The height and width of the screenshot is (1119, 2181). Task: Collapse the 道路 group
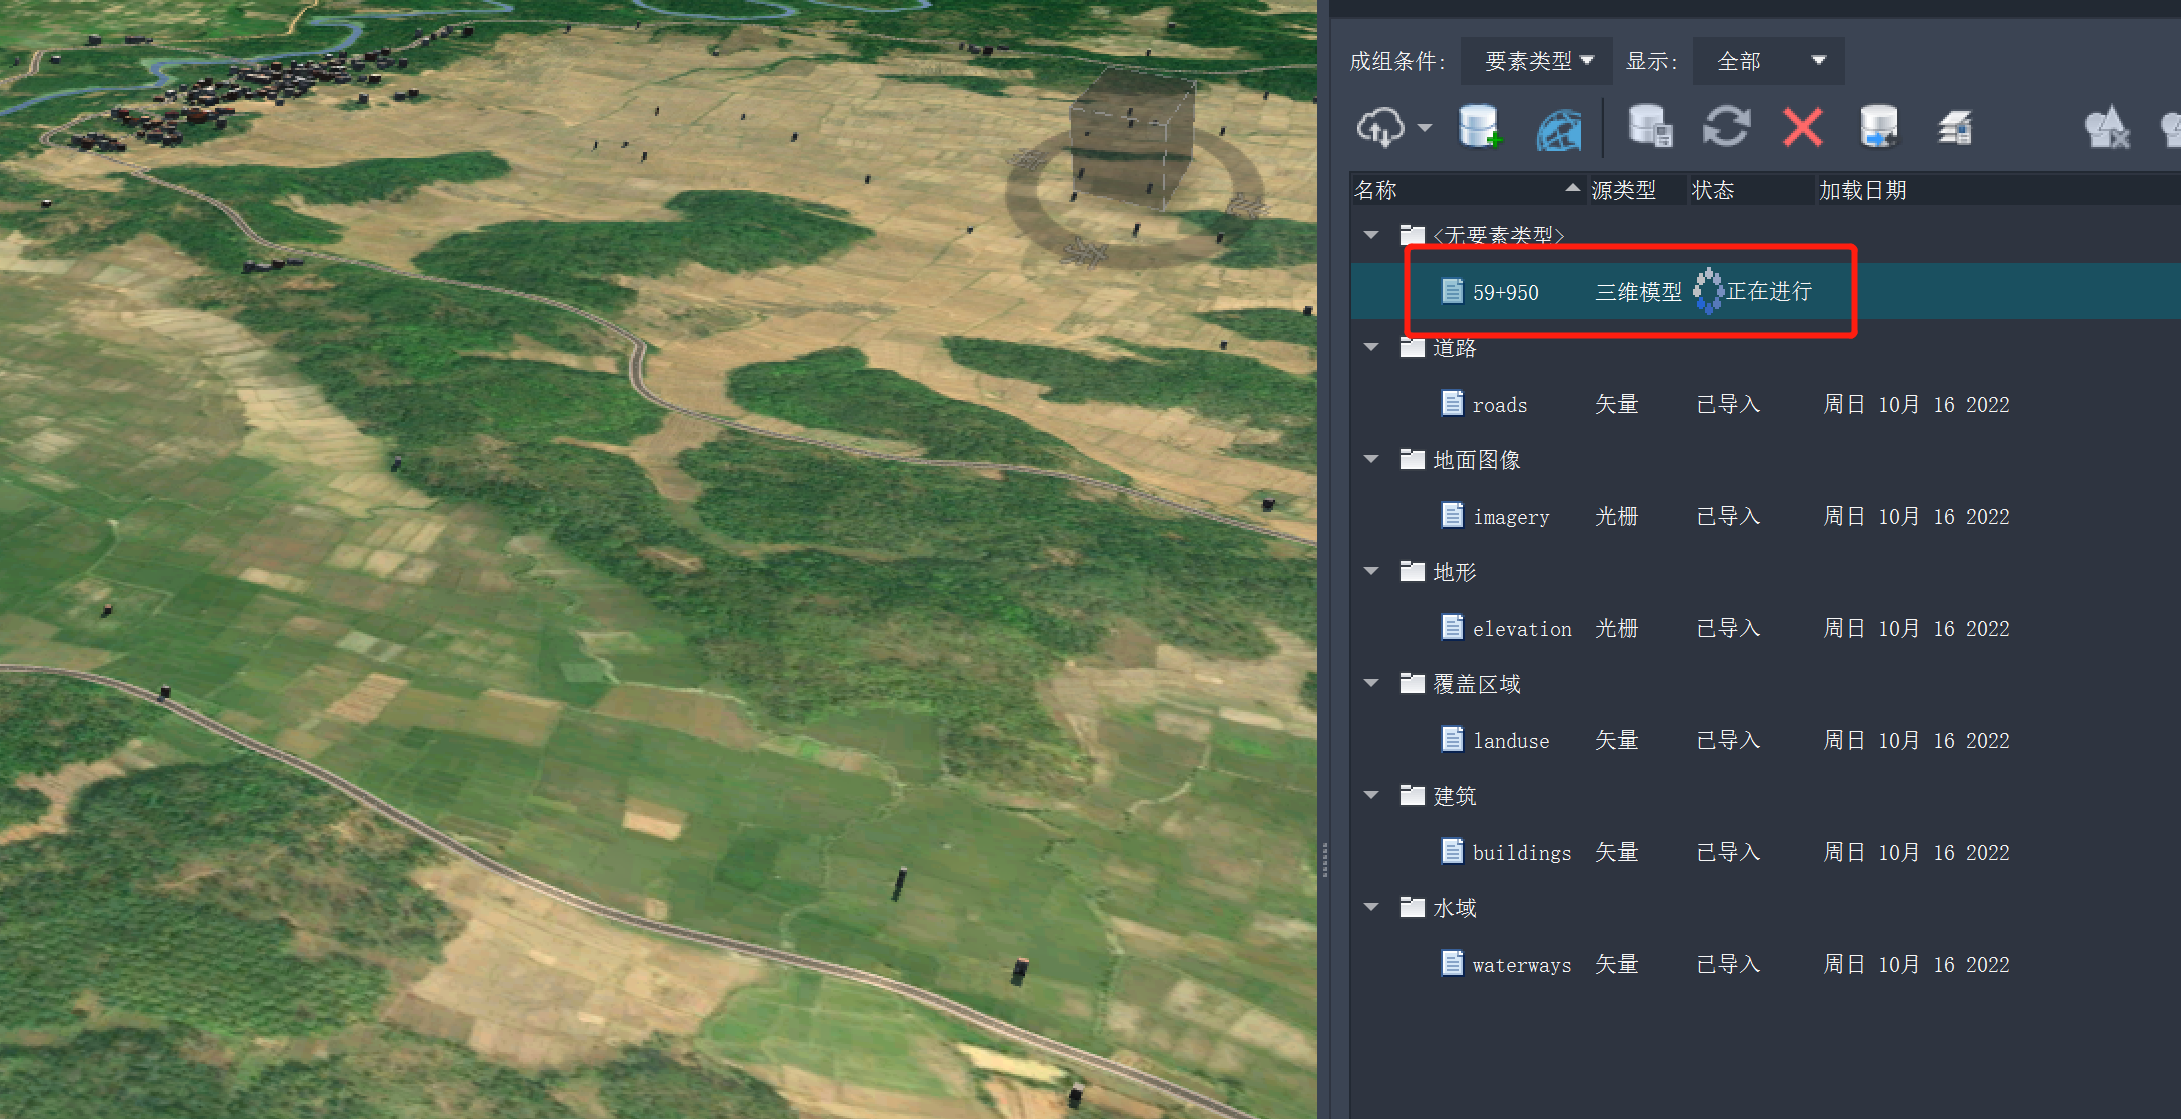click(1370, 347)
